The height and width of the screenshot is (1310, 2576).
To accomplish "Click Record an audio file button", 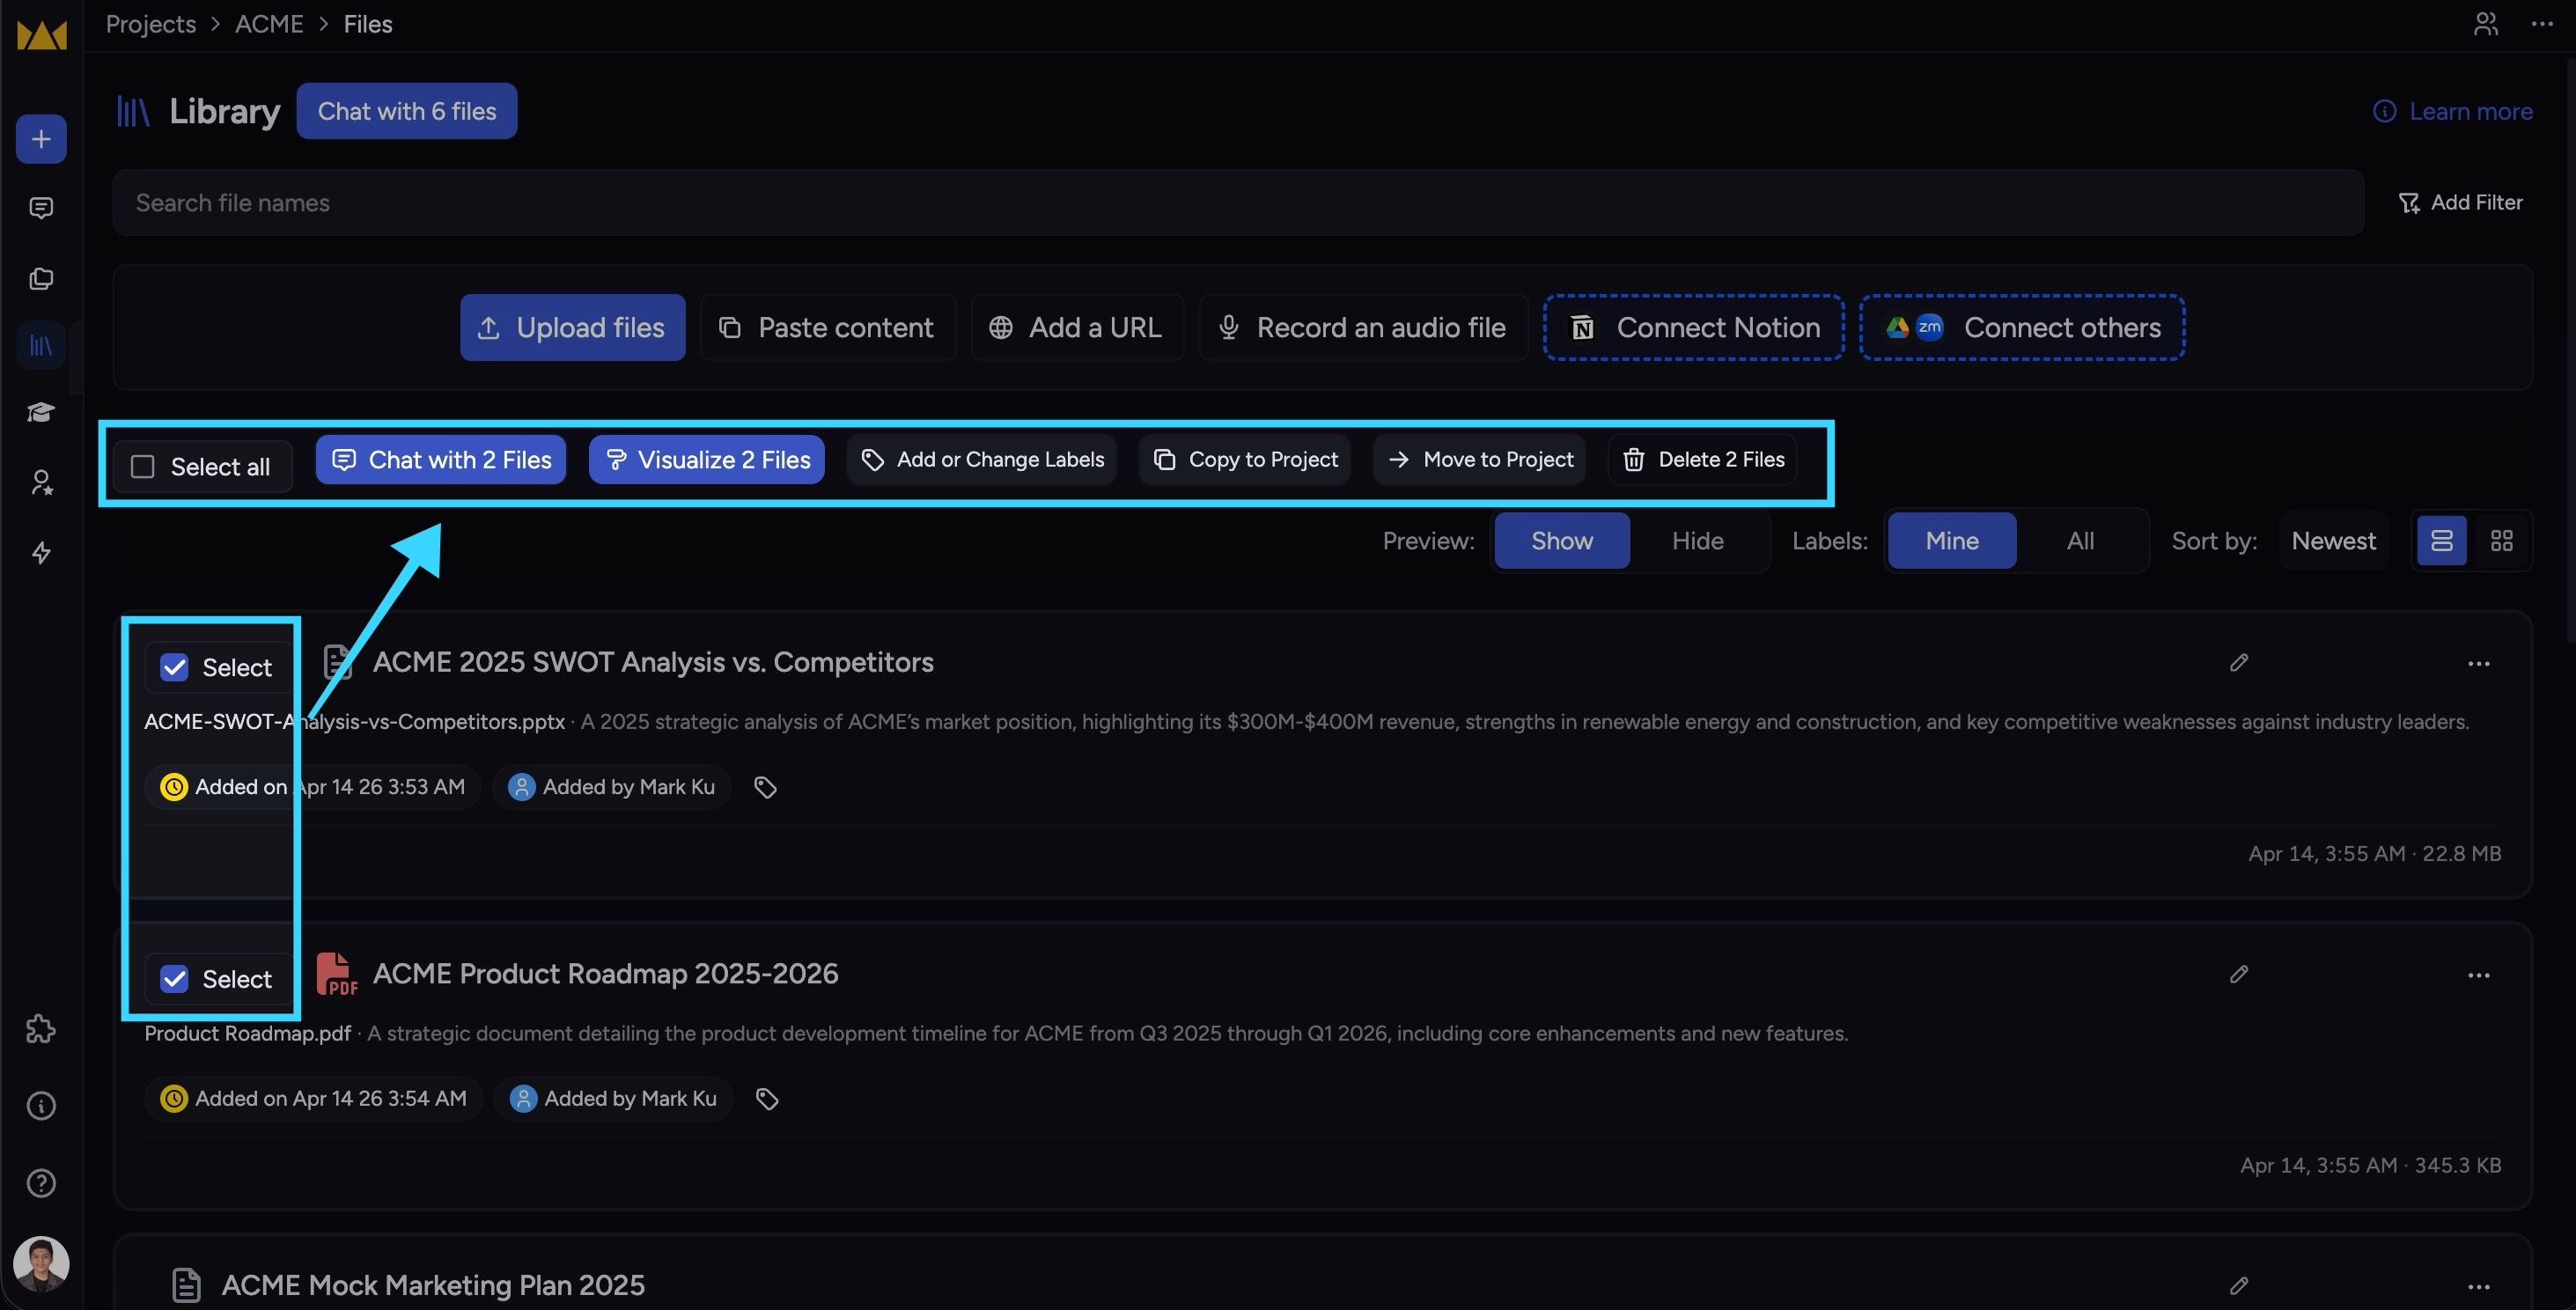I will (x=1363, y=328).
